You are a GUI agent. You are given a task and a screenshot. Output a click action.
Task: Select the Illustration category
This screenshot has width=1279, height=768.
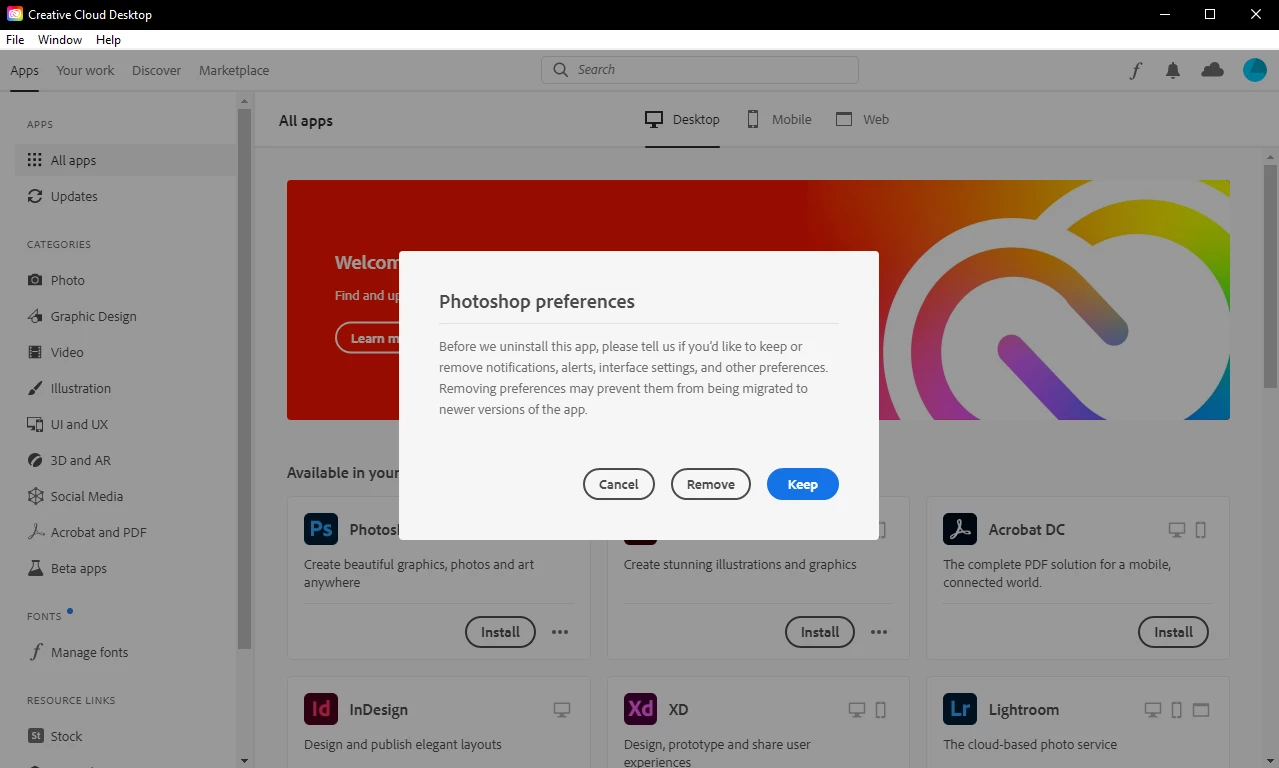126,388
